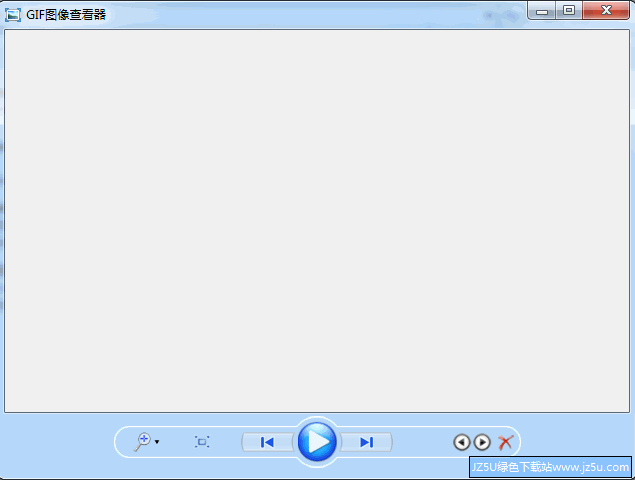The image size is (635, 481).
Task: Click the zoom magnifier icon
Action: [x=143, y=442]
